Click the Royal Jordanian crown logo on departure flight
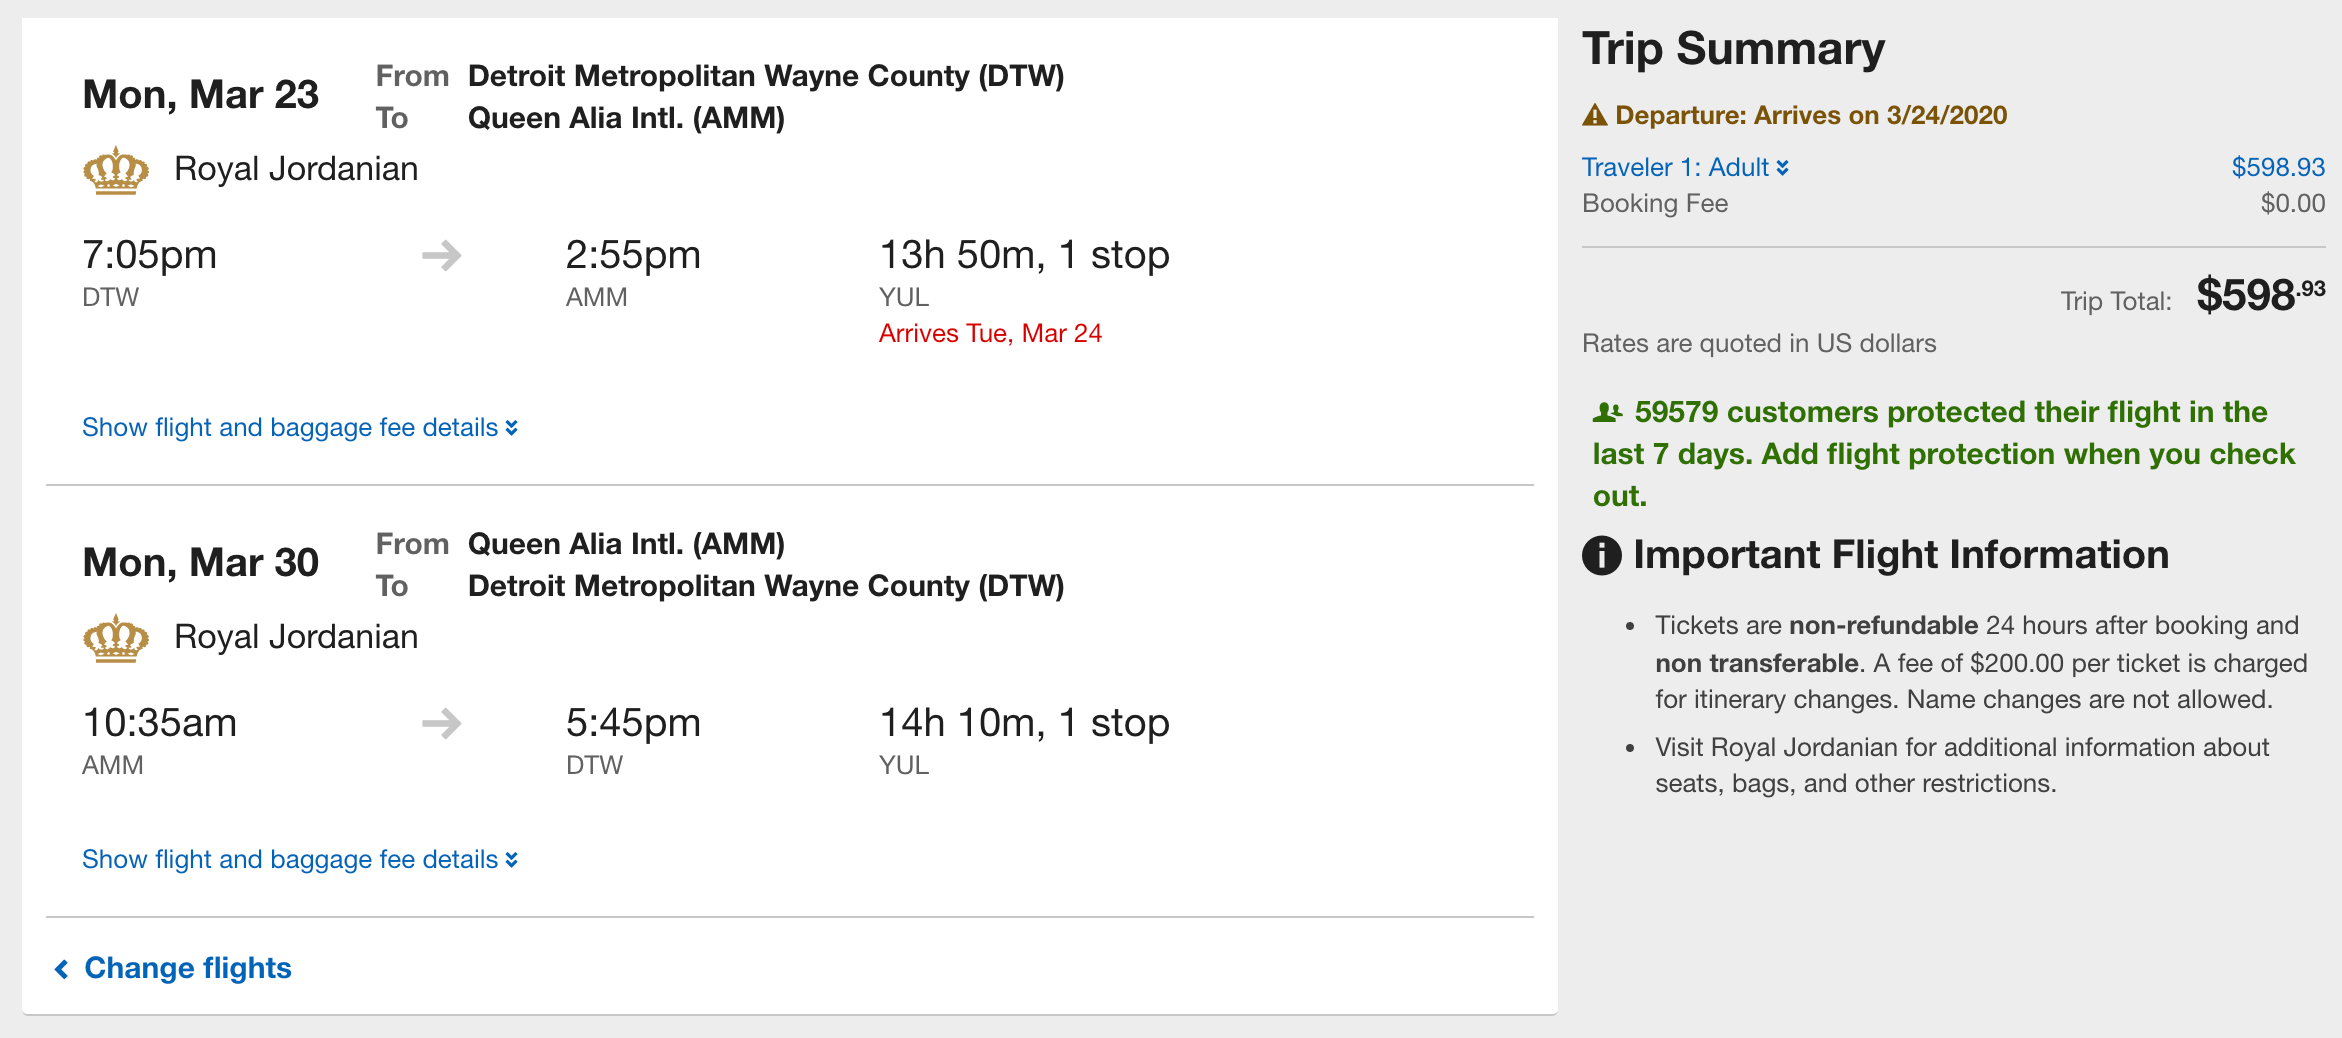This screenshot has width=2342, height=1038. pyautogui.click(x=116, y=170)
